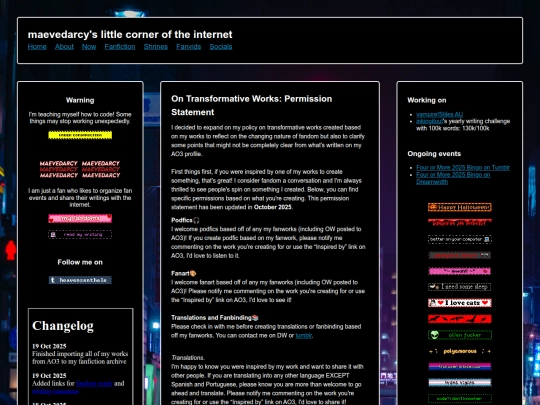This screenshot has width=540, height=405.
Task: Click the pink 'aaagh!!' badge
Action: pyautogui.click(x=459, y=271)
